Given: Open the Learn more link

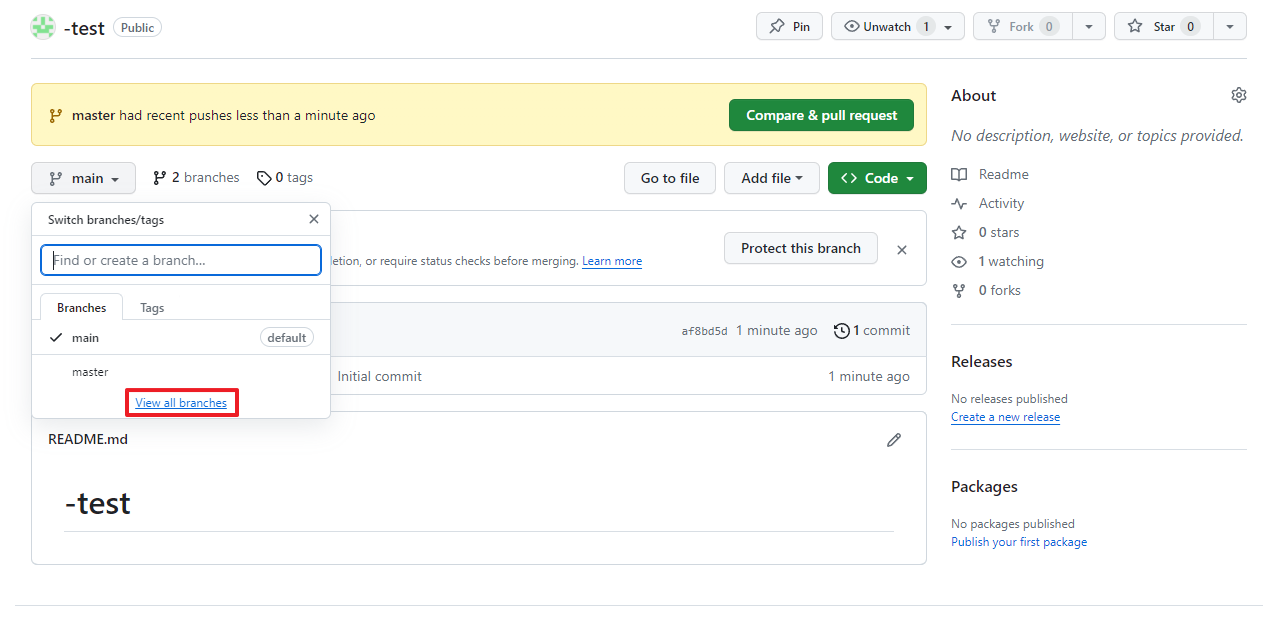Looking at the screenshot, I should click(612, 261).
